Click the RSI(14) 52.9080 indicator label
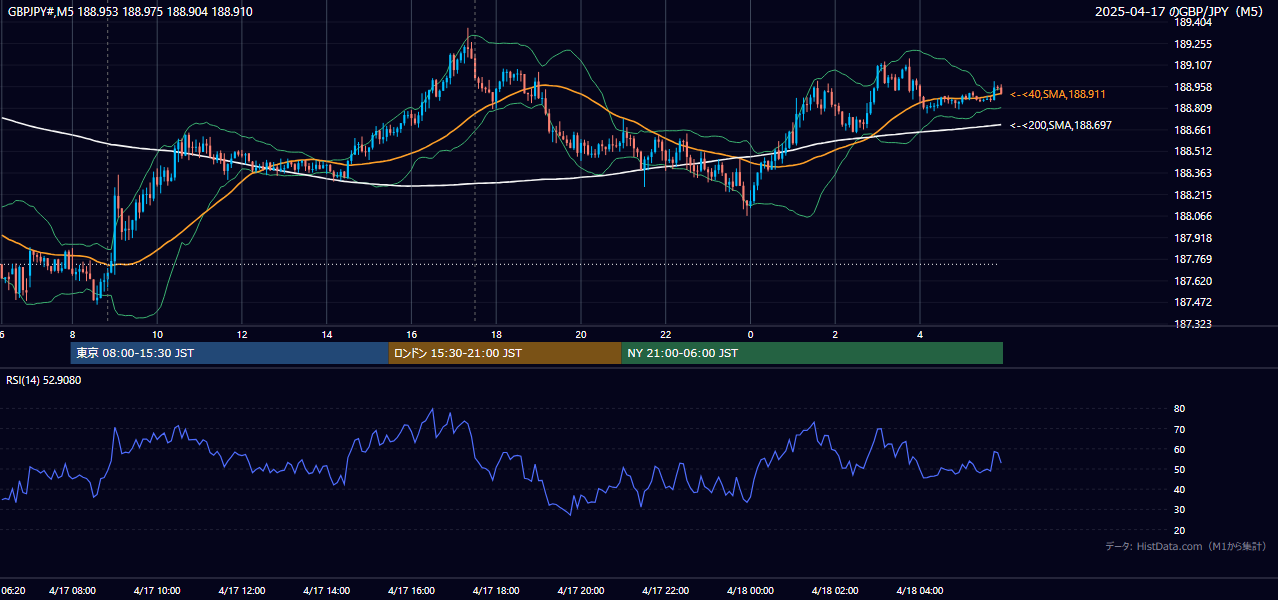The width and height of the screenshot is (1278, 600). tap(44, 380)
